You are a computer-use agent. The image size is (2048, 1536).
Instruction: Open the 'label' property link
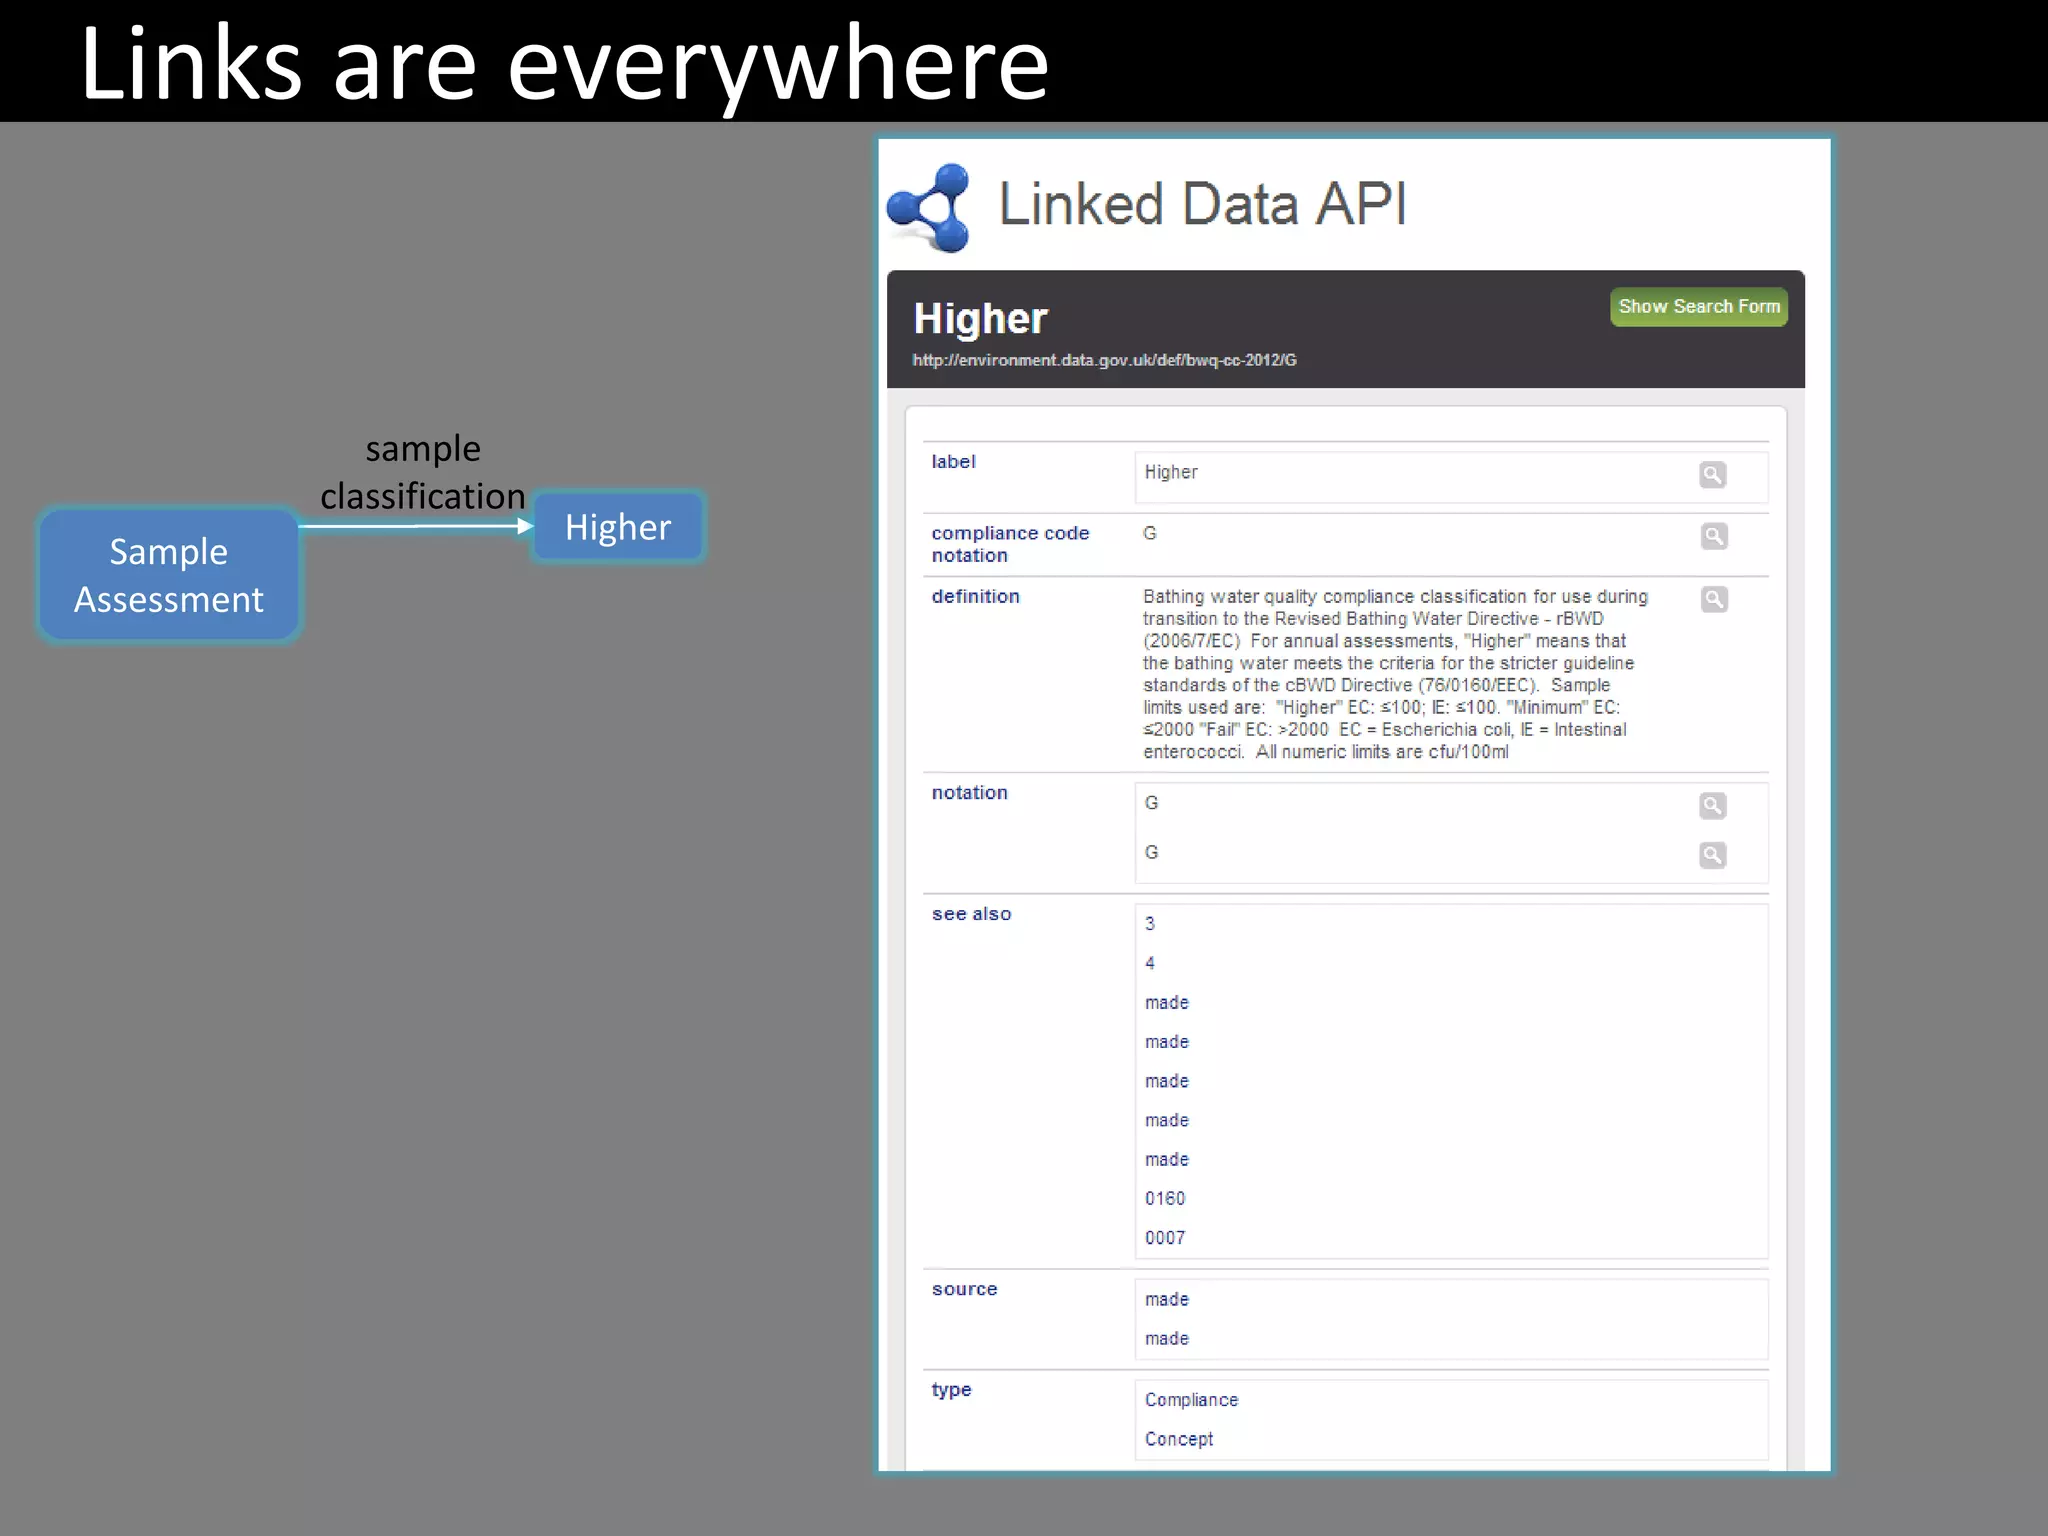point(953,462)
